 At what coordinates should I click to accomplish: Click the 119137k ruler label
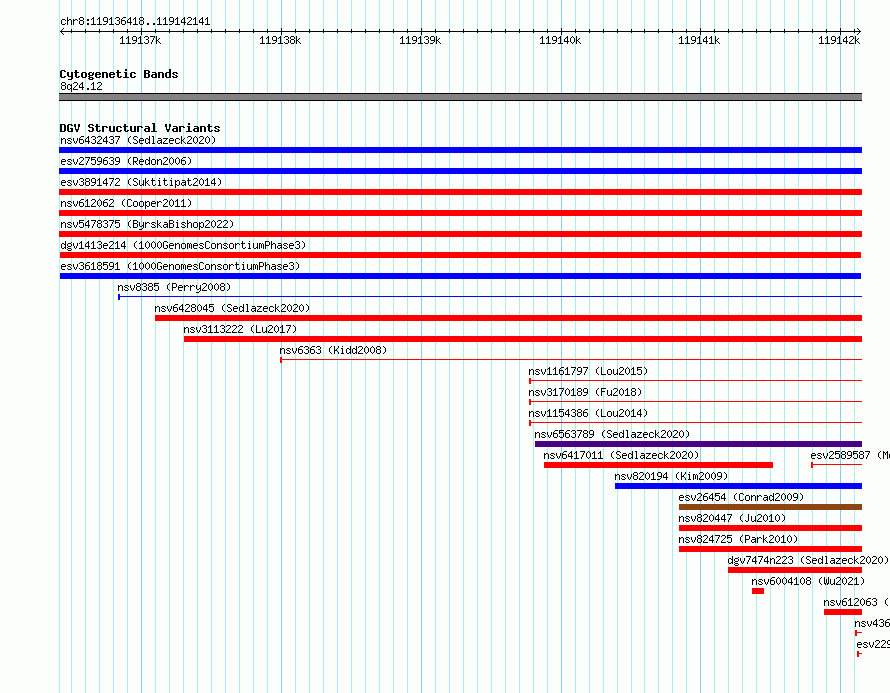coord(140,40)
